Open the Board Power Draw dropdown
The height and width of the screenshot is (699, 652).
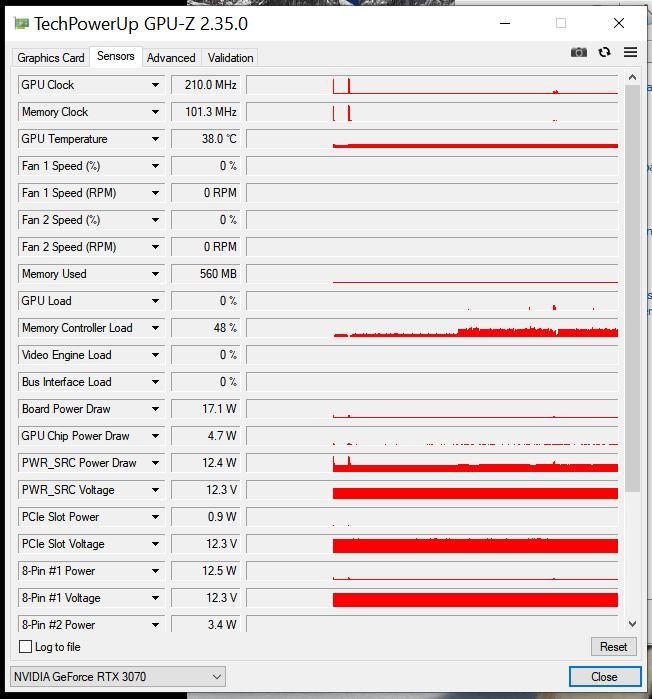[155, 409]
